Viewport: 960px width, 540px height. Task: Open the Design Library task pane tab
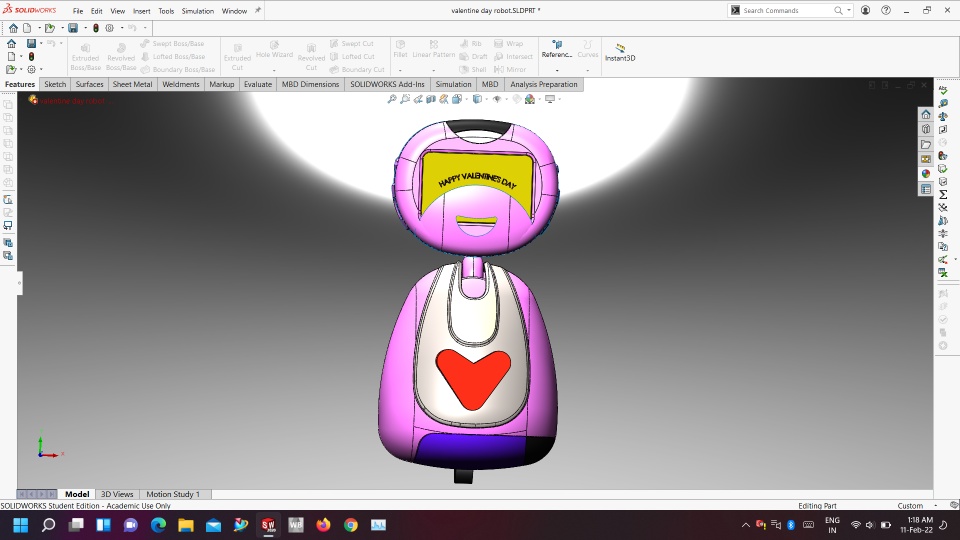pyautogui.click(x=926, y=129)
